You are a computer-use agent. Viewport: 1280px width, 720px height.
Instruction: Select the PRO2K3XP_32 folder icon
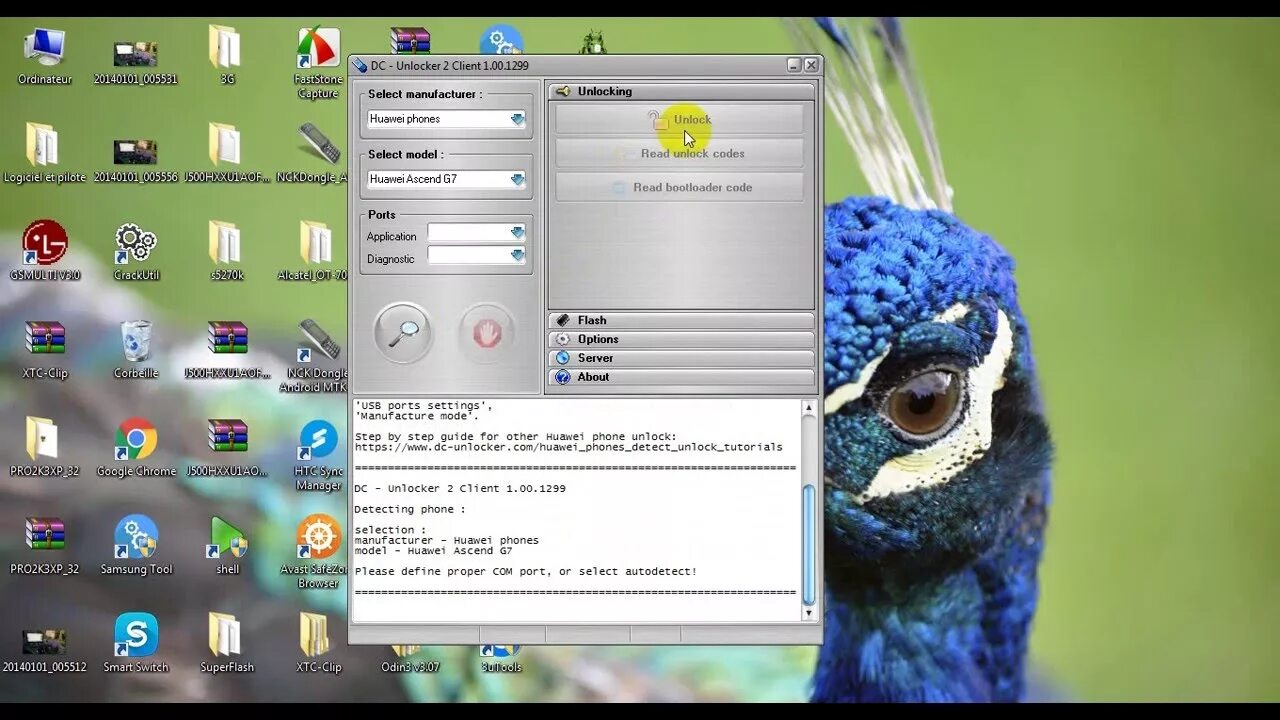[x=45, y=447]
